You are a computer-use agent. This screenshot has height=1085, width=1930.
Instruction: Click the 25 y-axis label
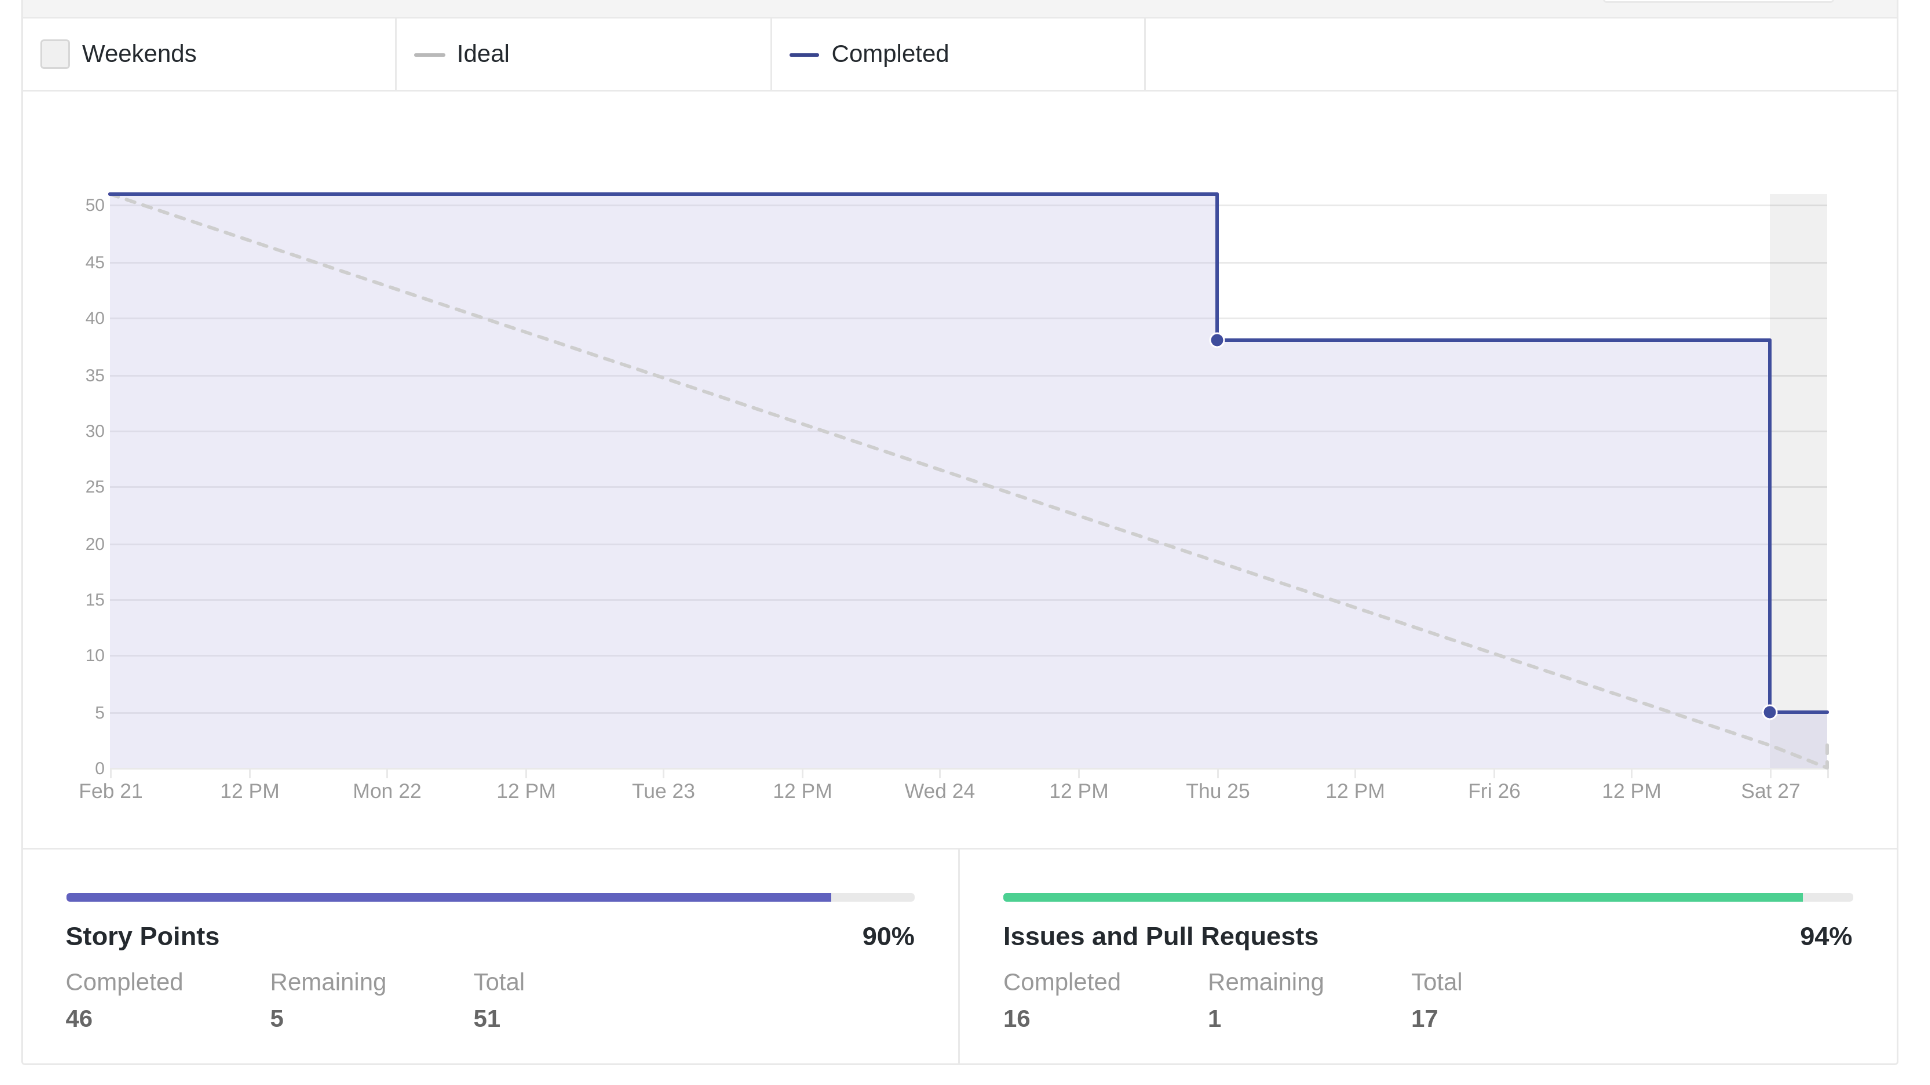tap(95, 487)
